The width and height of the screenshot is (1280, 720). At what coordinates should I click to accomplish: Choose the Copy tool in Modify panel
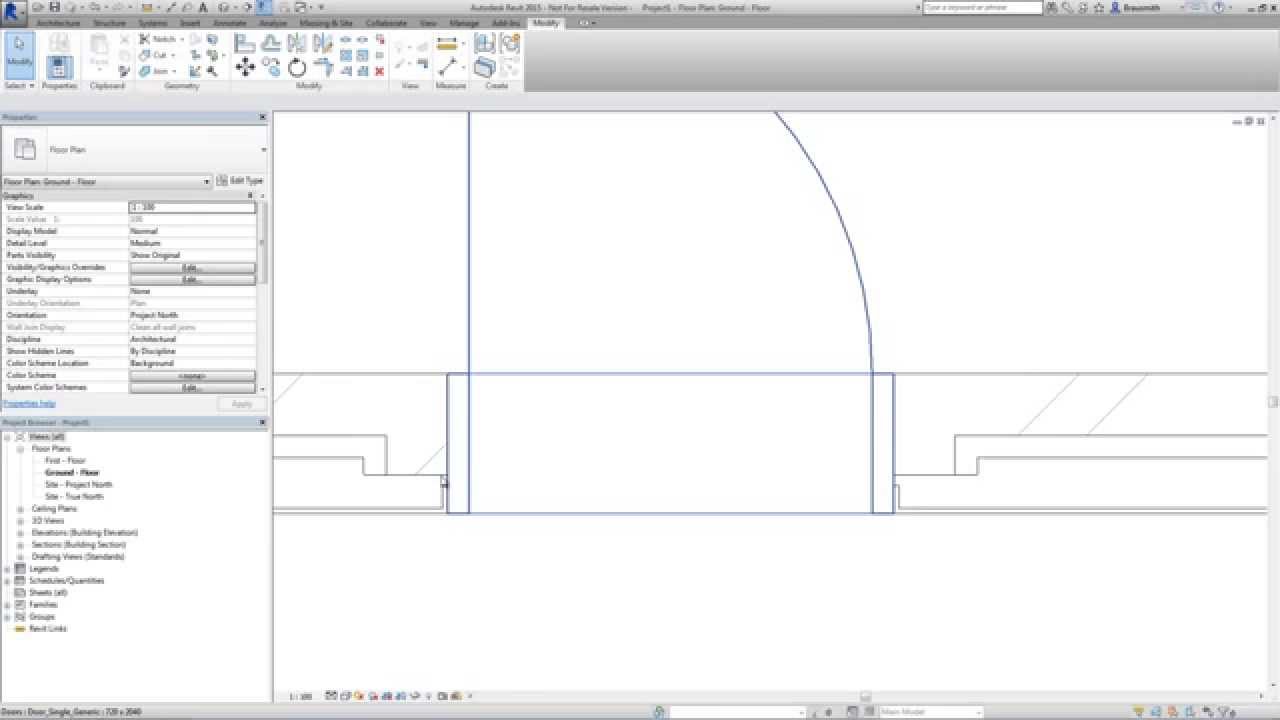click(271, 68)
